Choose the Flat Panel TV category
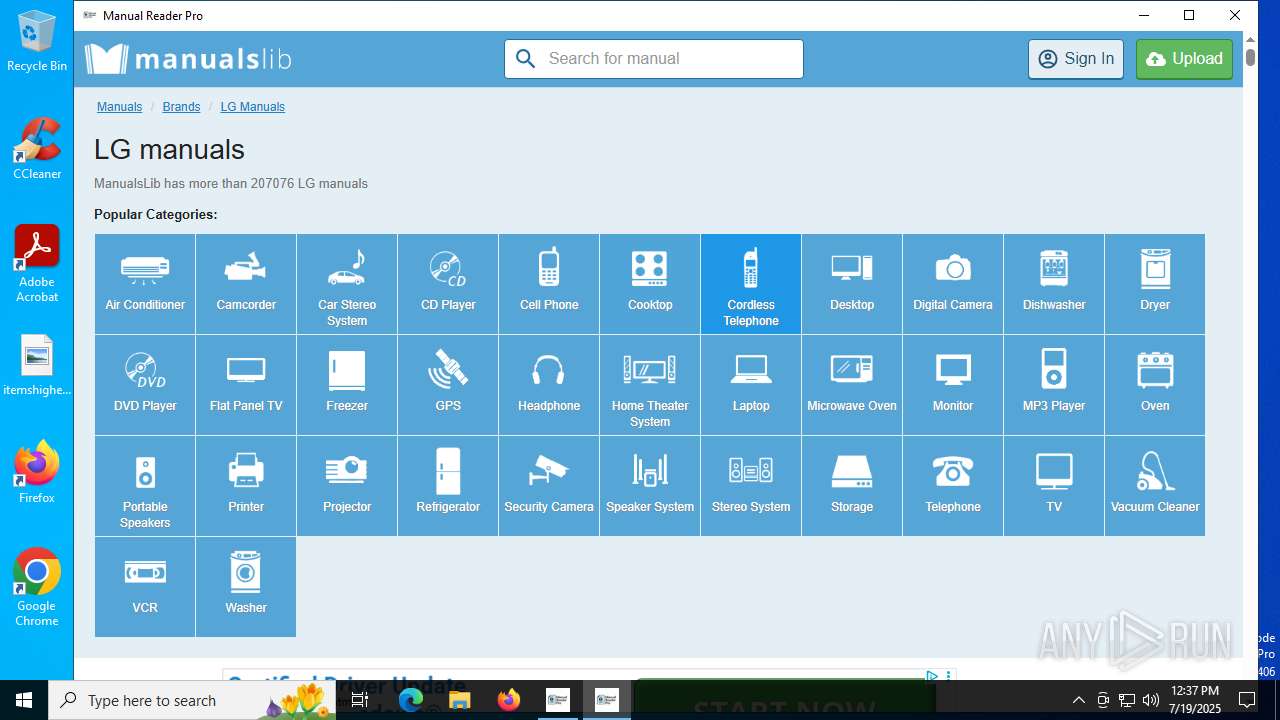The height and width of the screenshot is (720, 1280). pyautogui.click(x=246, y=385)
